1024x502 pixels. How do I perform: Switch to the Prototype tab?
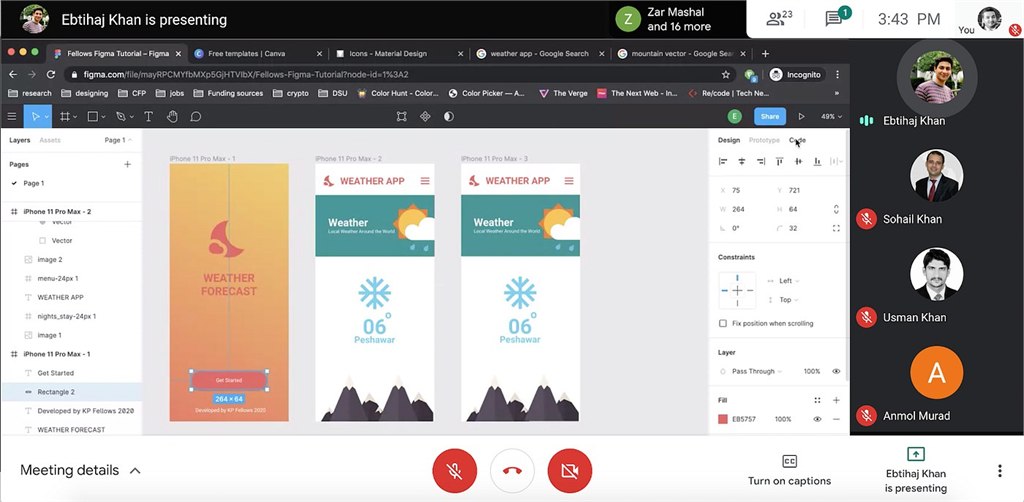pos(764,140)
